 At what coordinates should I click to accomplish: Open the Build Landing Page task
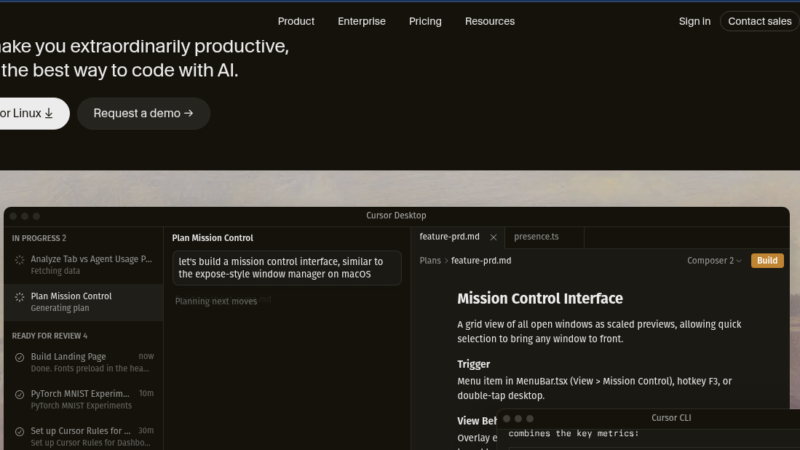[x=84, y=362]
